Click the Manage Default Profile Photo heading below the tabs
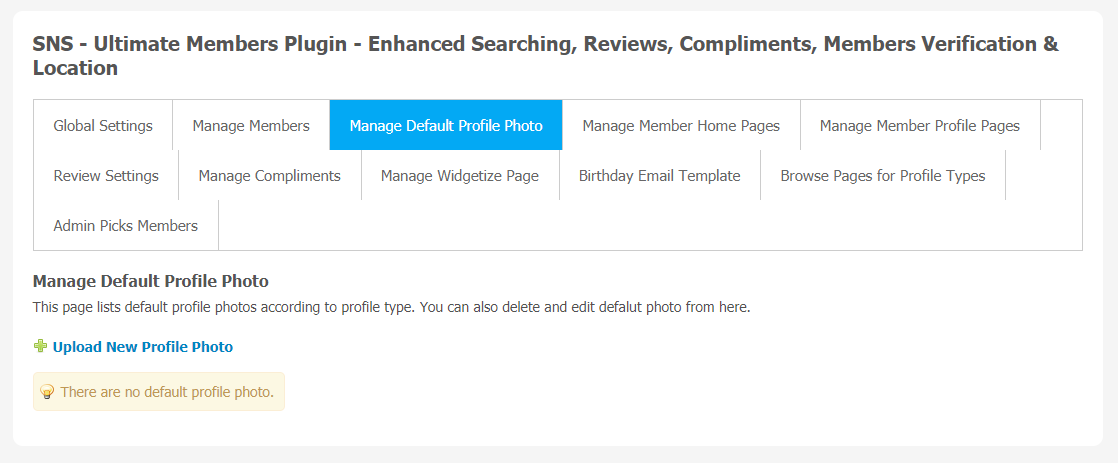Screen dimensions: 1118x463 click(150, 281)
